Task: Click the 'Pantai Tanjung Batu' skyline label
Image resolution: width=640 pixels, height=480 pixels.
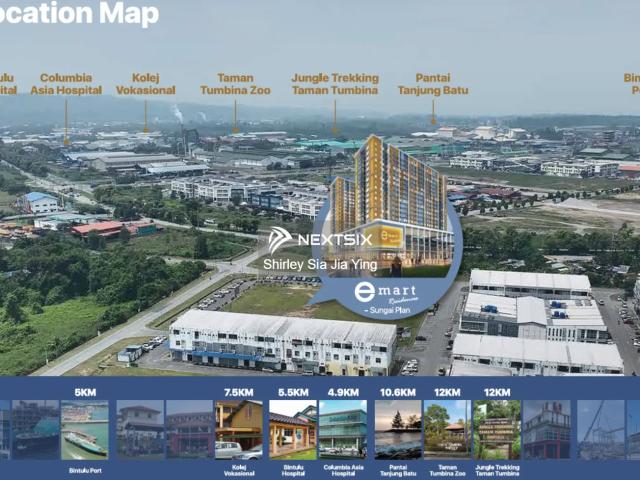Action: pyautogui.click(x=433, y=84)
